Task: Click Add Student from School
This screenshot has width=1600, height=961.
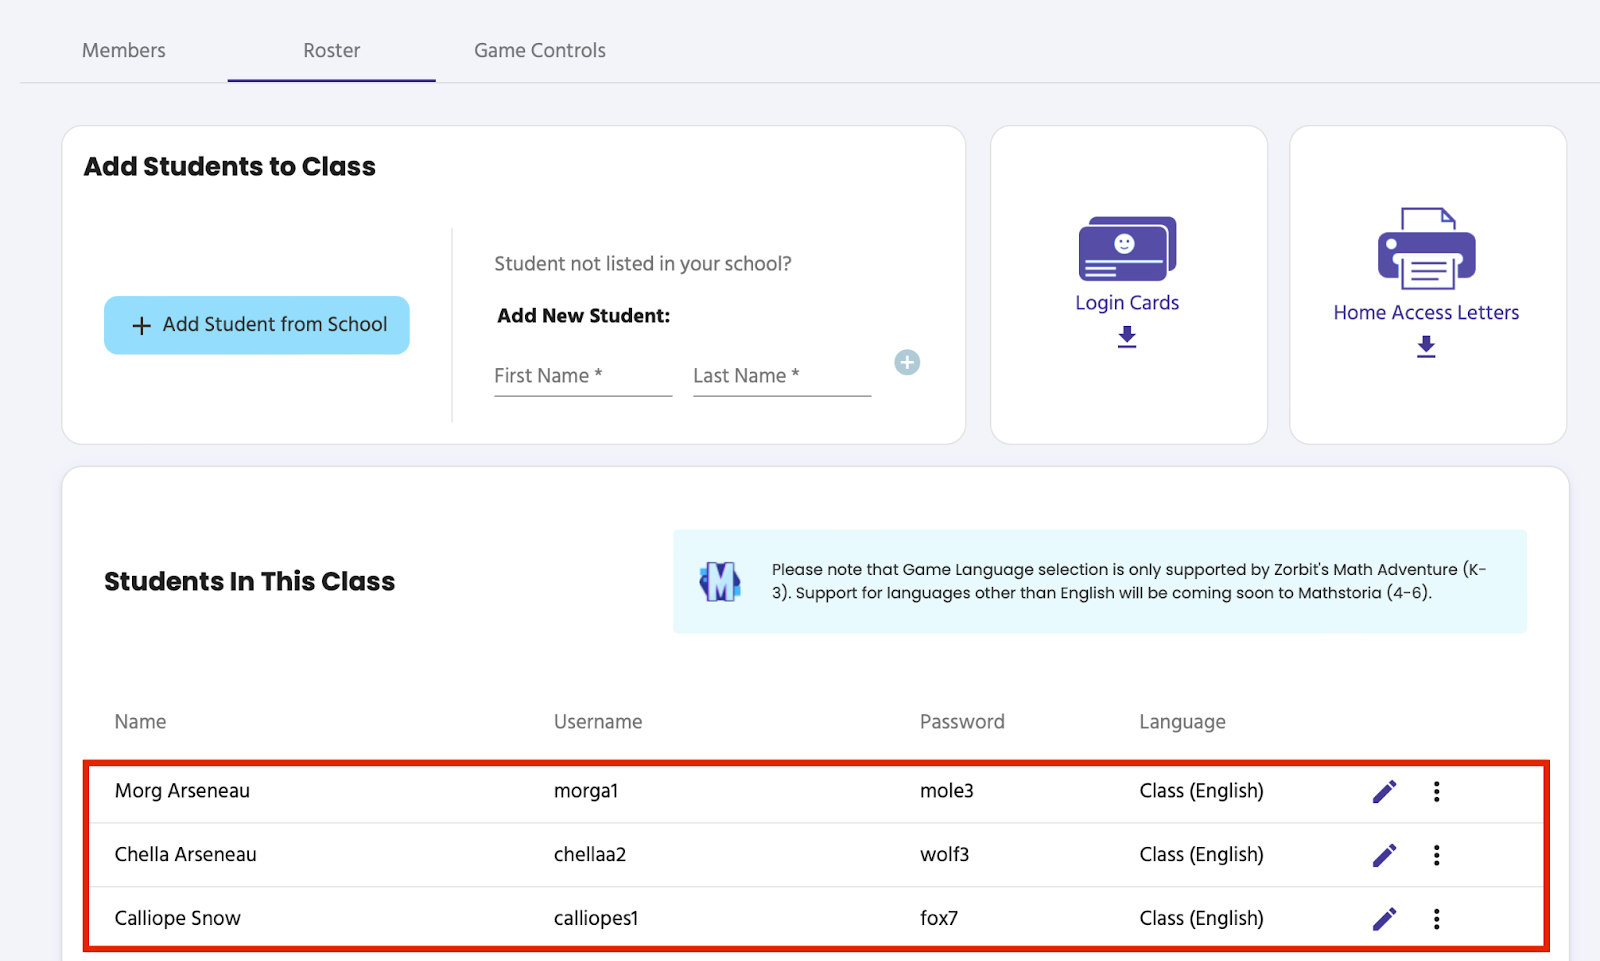Action: [x=256, y=324]
